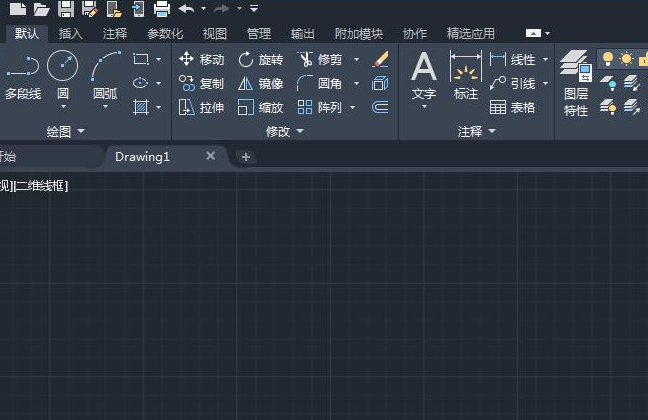
Task: Choose the 镜像 (Mirror) tool
Action: coord(260,84)
